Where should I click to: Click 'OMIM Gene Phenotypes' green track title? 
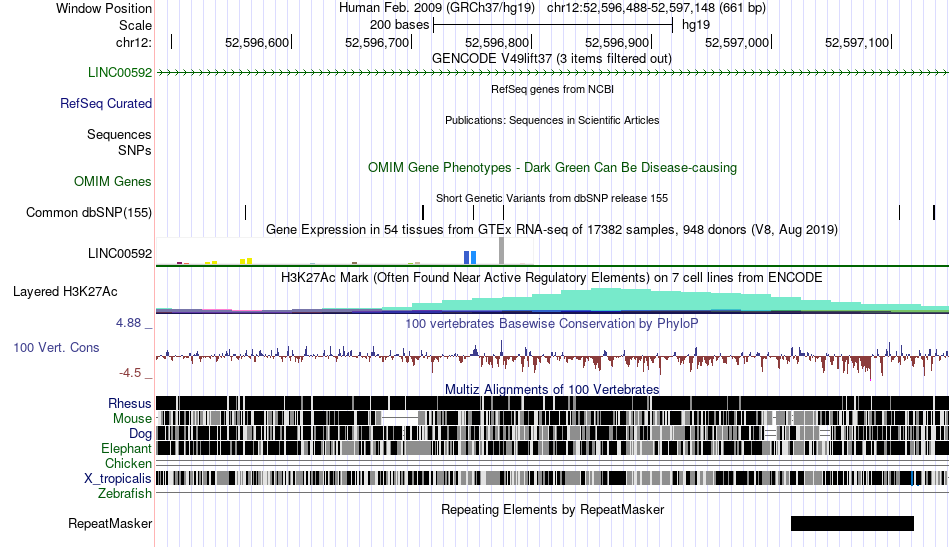point(552,168)
